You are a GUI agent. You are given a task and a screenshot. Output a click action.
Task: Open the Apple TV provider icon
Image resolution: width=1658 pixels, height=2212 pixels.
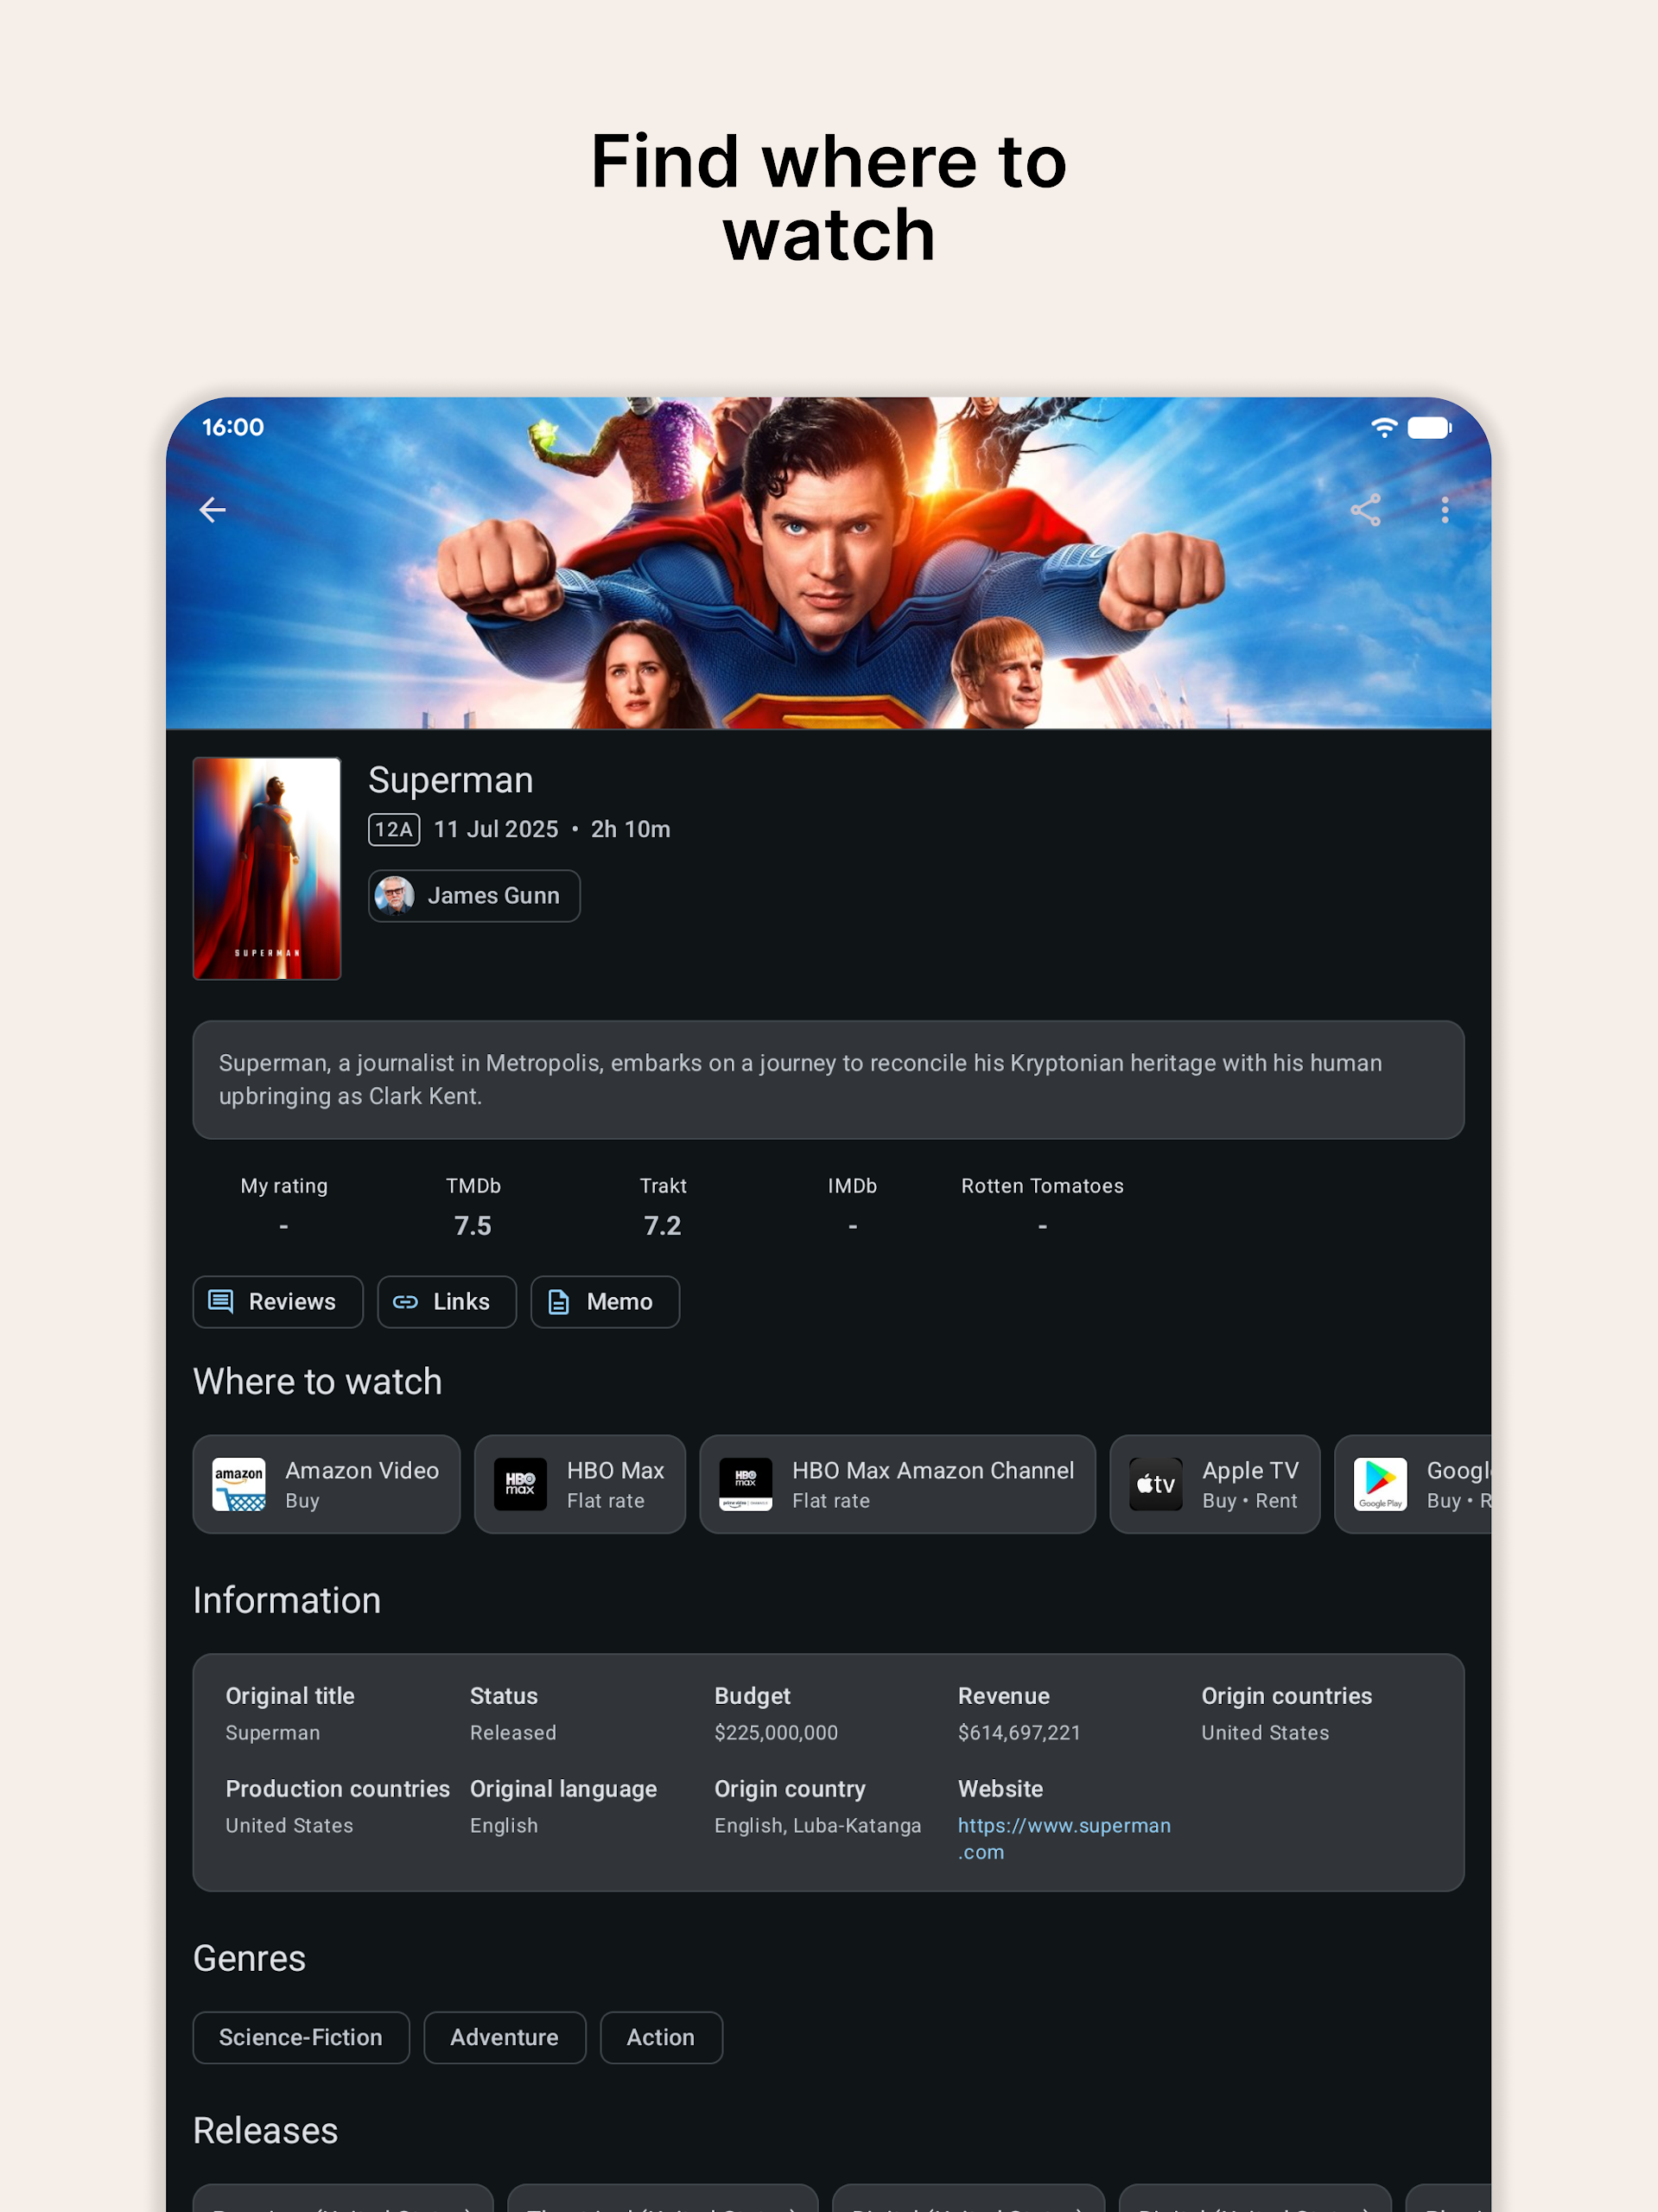1155,1484
